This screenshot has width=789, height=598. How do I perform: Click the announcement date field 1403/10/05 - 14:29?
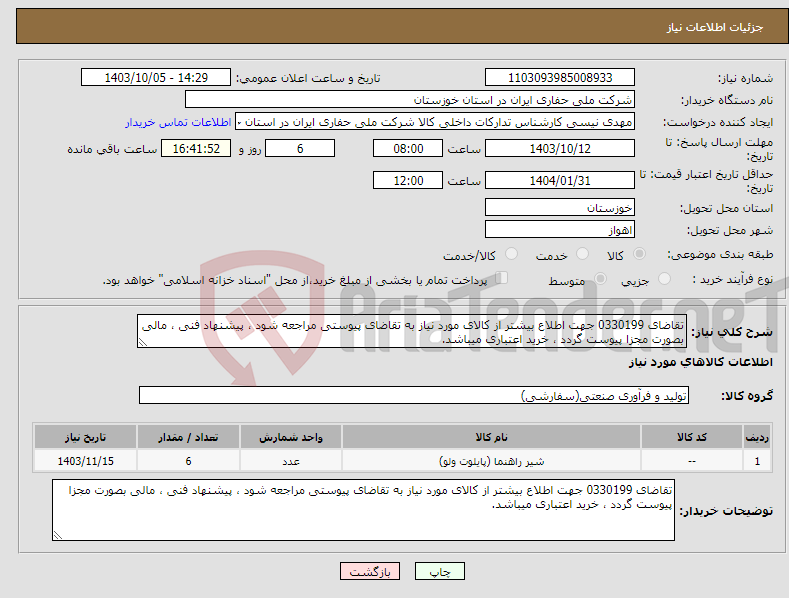pyautogui.click(x=156, y=78)
